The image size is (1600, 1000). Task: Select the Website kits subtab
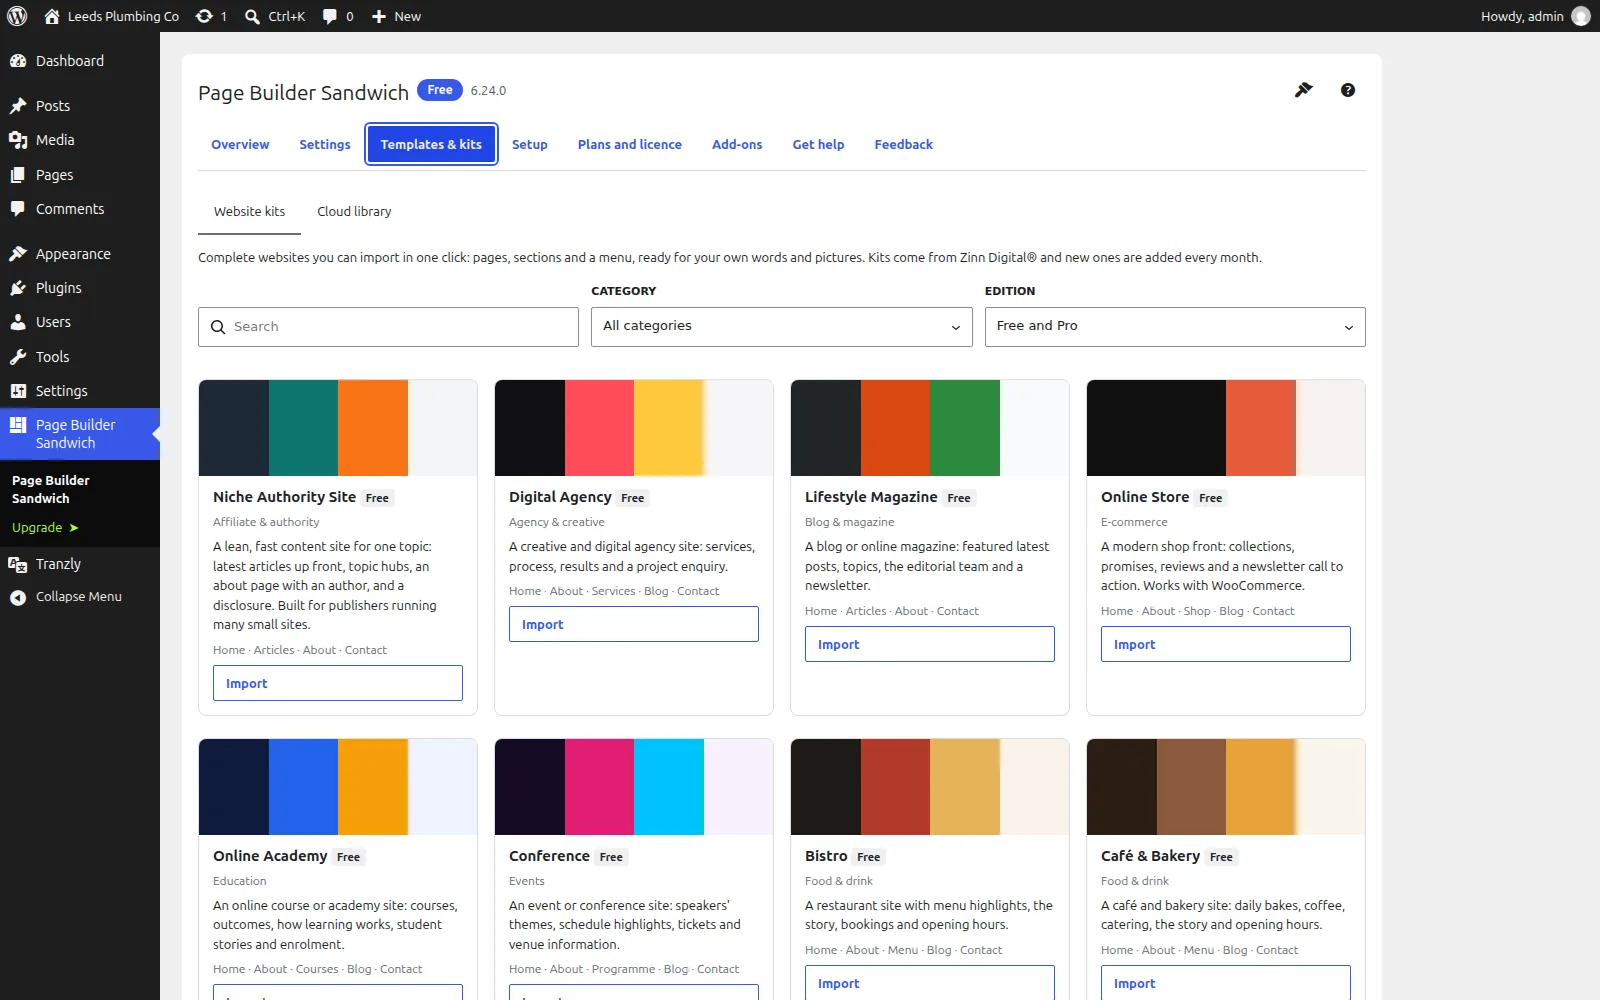point(249,212)
